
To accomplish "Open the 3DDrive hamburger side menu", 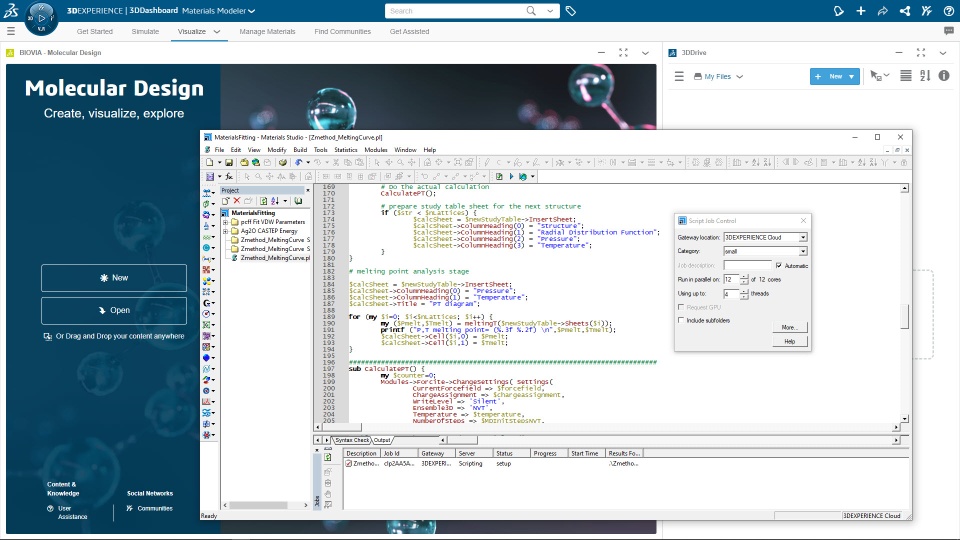I will (x=679, y=77).
